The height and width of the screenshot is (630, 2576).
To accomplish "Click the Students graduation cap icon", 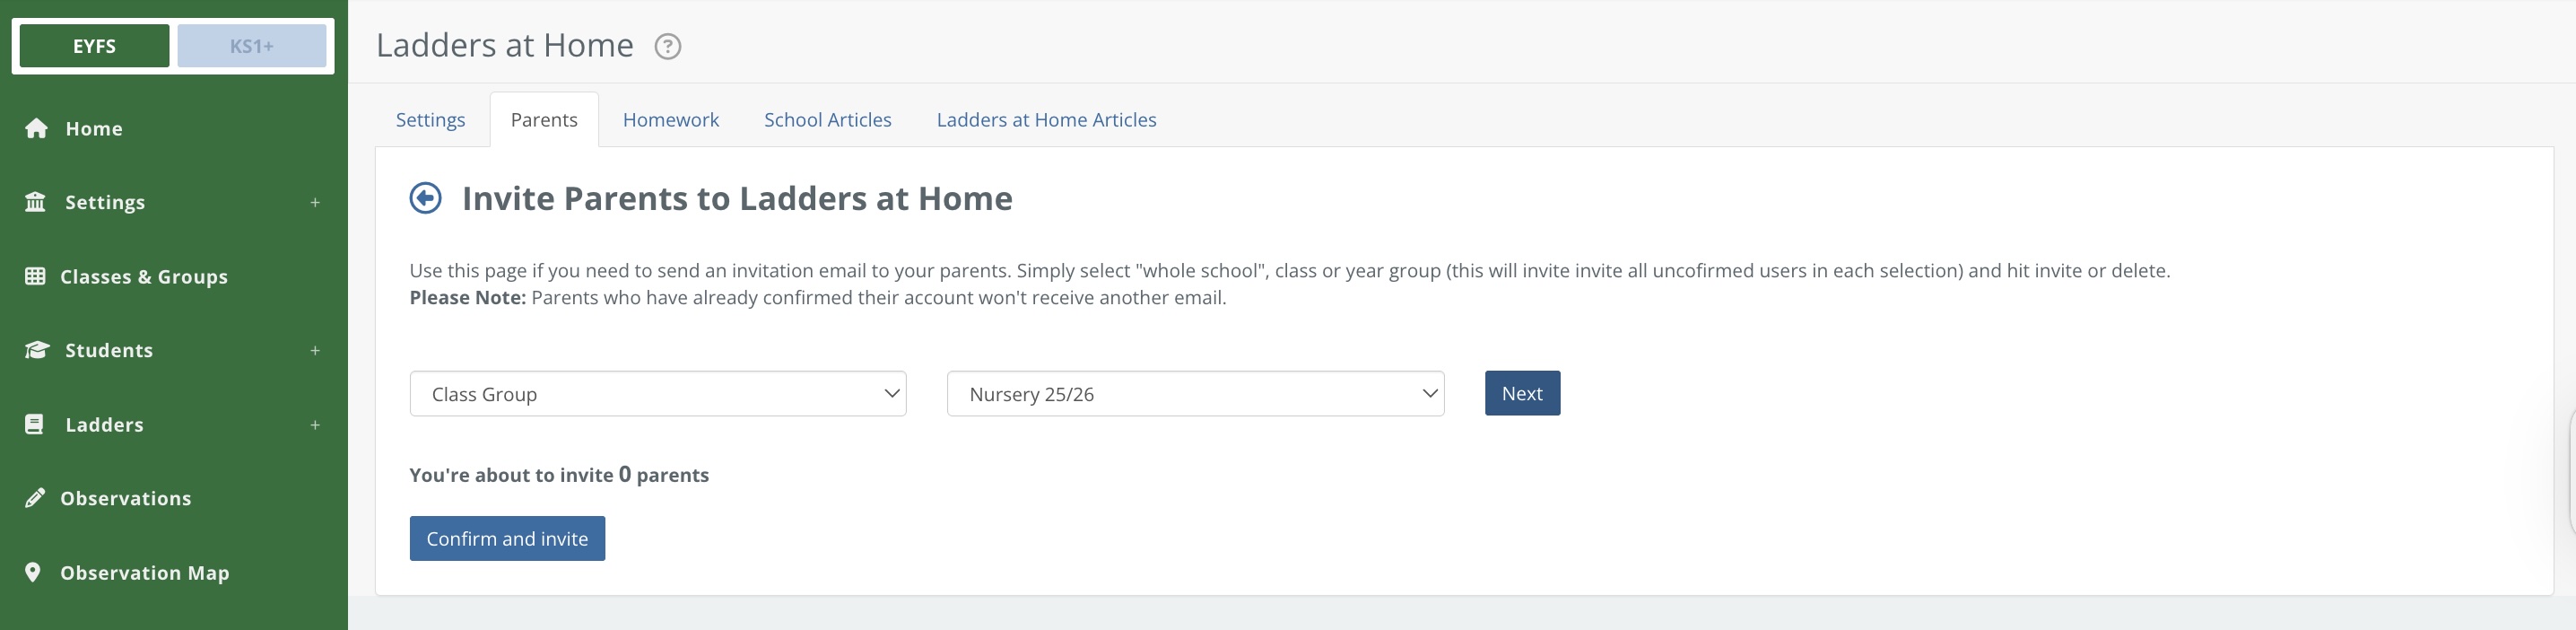I will click(x=36, y=350).
